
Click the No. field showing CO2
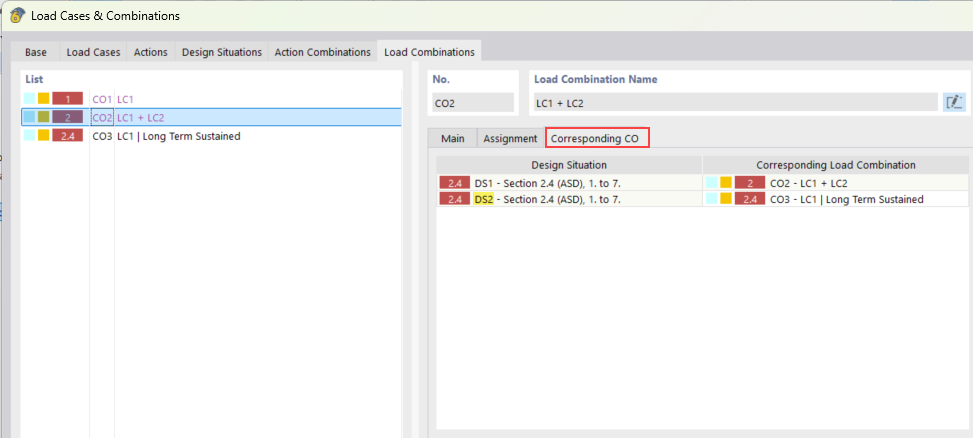pyautogui.click(x=473, y=103)
